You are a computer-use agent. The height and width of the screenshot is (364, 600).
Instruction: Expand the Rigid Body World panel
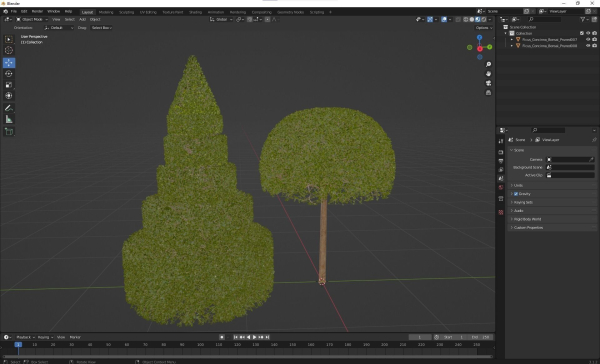[x=553, y=219]
